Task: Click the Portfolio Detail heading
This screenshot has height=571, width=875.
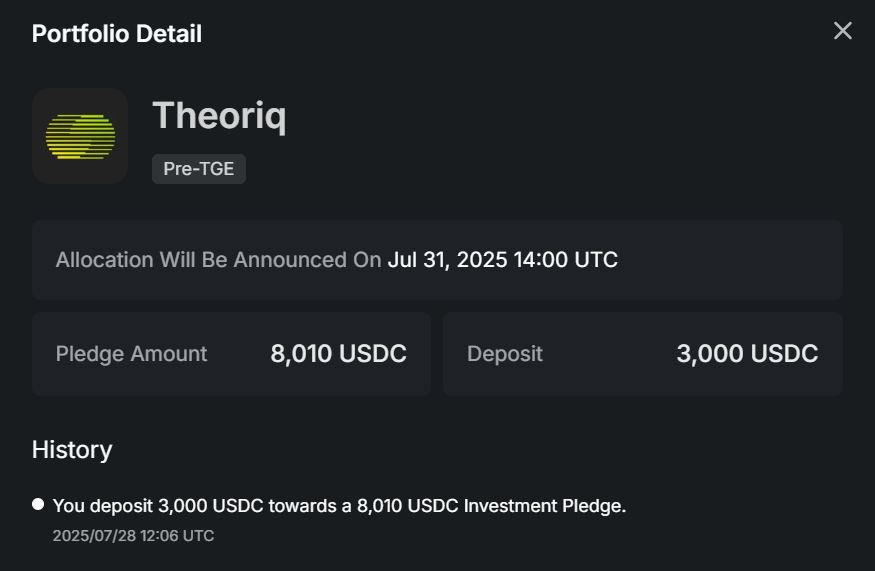Action: 117,33
